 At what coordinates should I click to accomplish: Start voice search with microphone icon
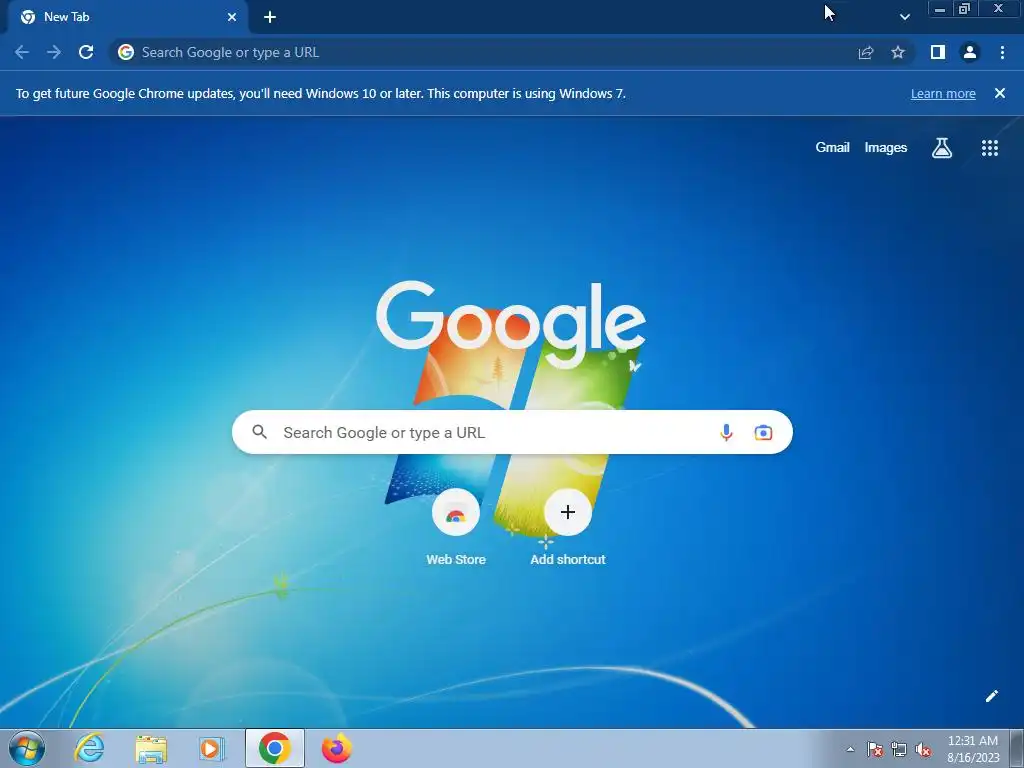(726, 432)
